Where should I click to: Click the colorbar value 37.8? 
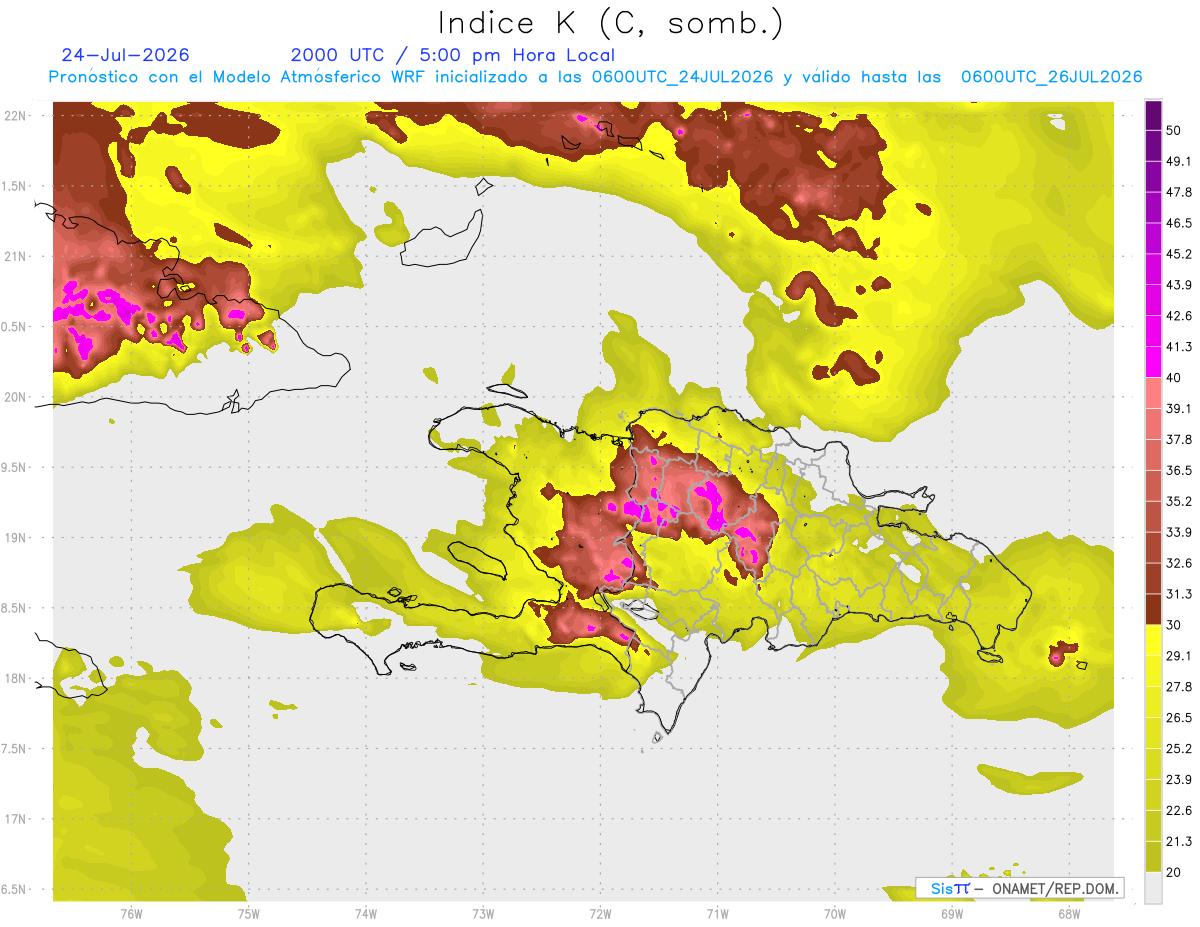coord(1179,439)
